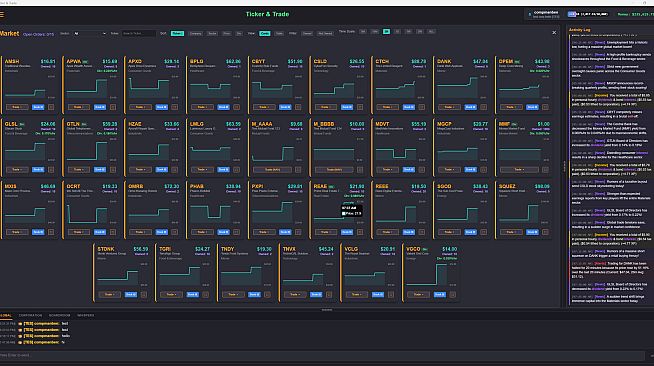Click the CBYT price chart
The image size is (654, 366).
coord(273,88)
